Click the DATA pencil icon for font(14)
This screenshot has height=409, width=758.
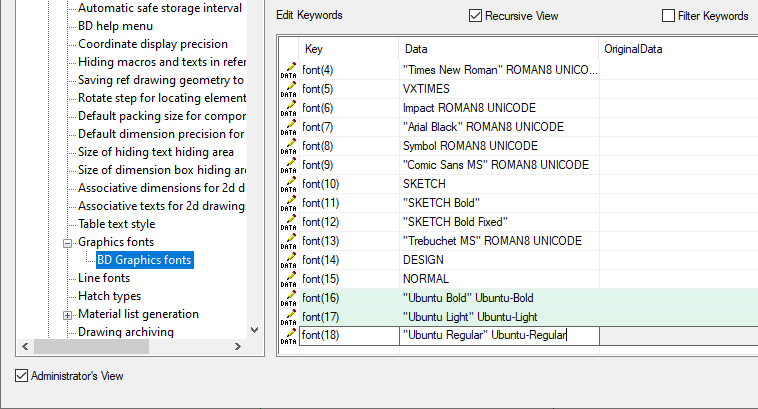(288, 260)
